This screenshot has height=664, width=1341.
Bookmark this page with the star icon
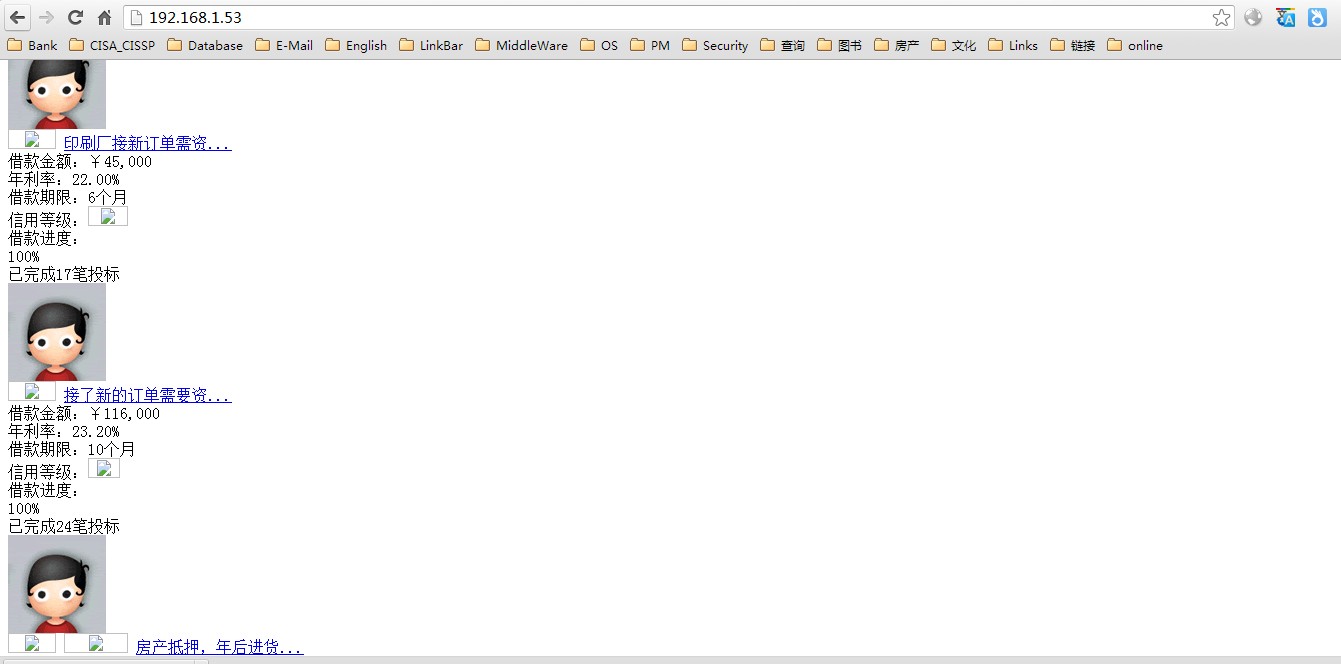pos(1221,18)
